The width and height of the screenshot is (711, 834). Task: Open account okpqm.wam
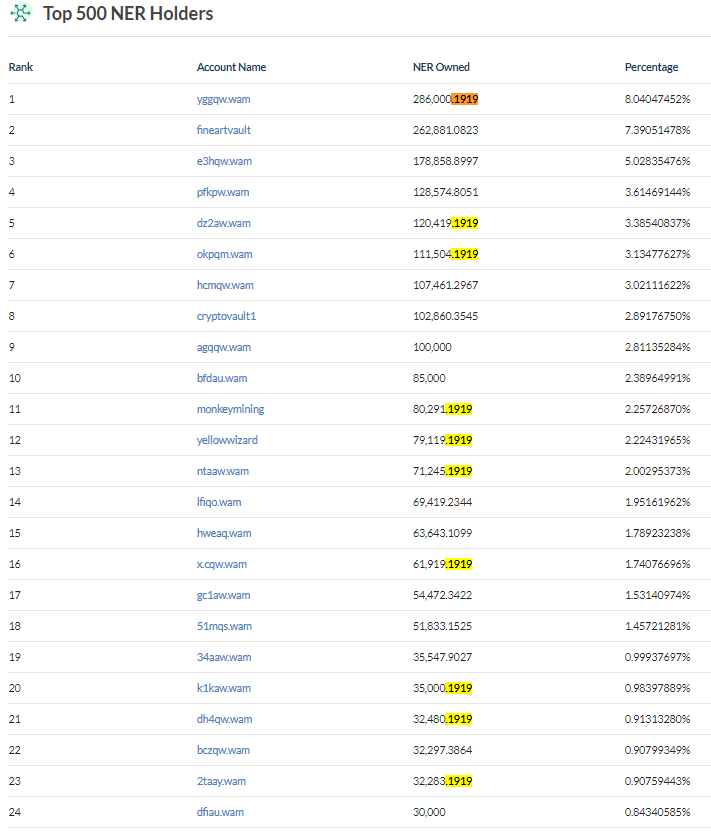[224, 254]
